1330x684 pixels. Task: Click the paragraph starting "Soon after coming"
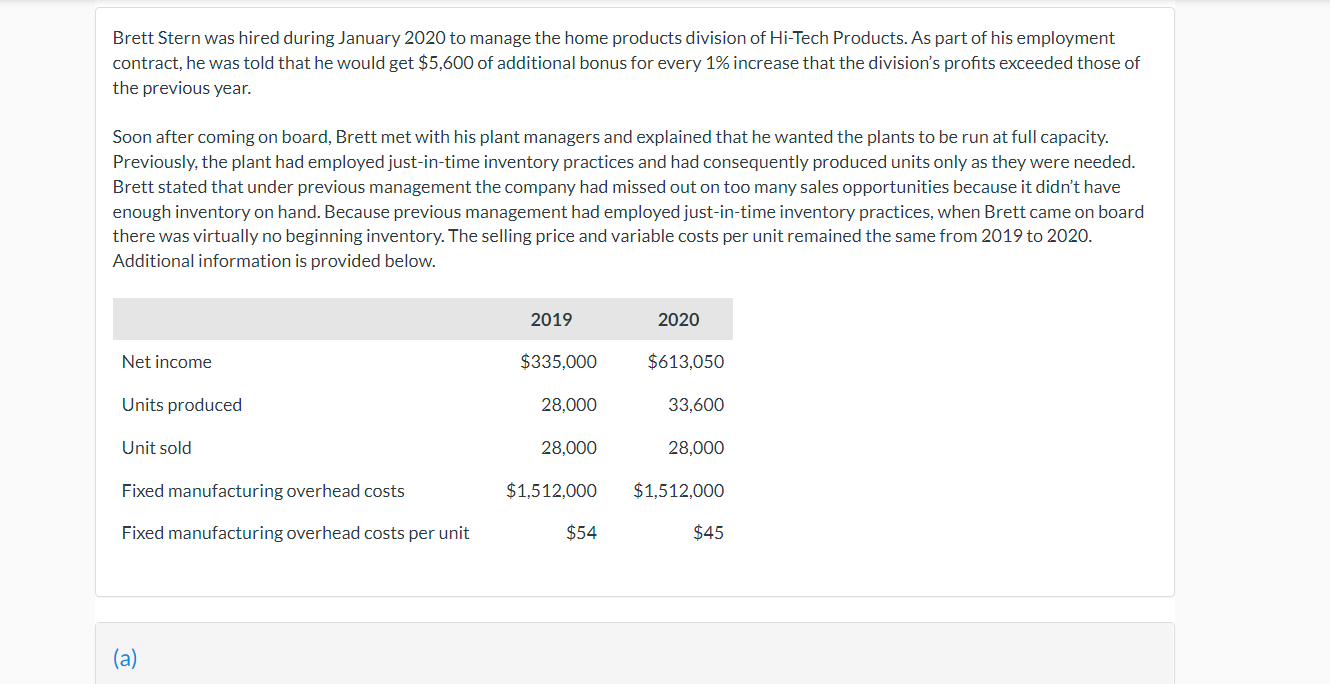click(628, 199)
